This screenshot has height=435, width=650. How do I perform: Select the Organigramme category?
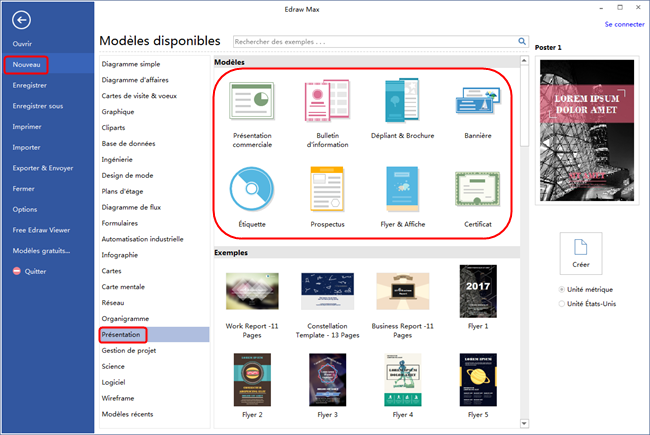click(x=125, y=319)
